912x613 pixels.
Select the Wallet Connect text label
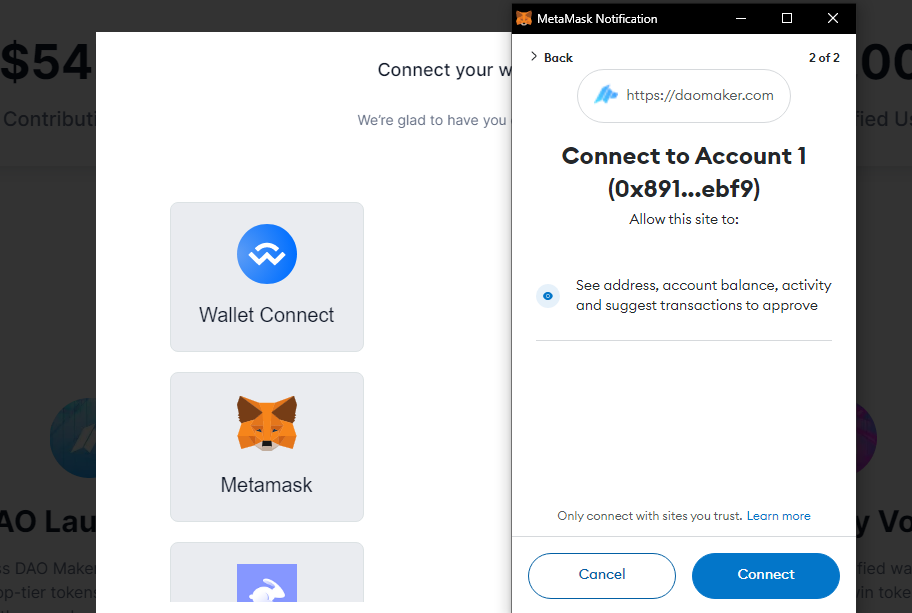[x=267, y=315]
